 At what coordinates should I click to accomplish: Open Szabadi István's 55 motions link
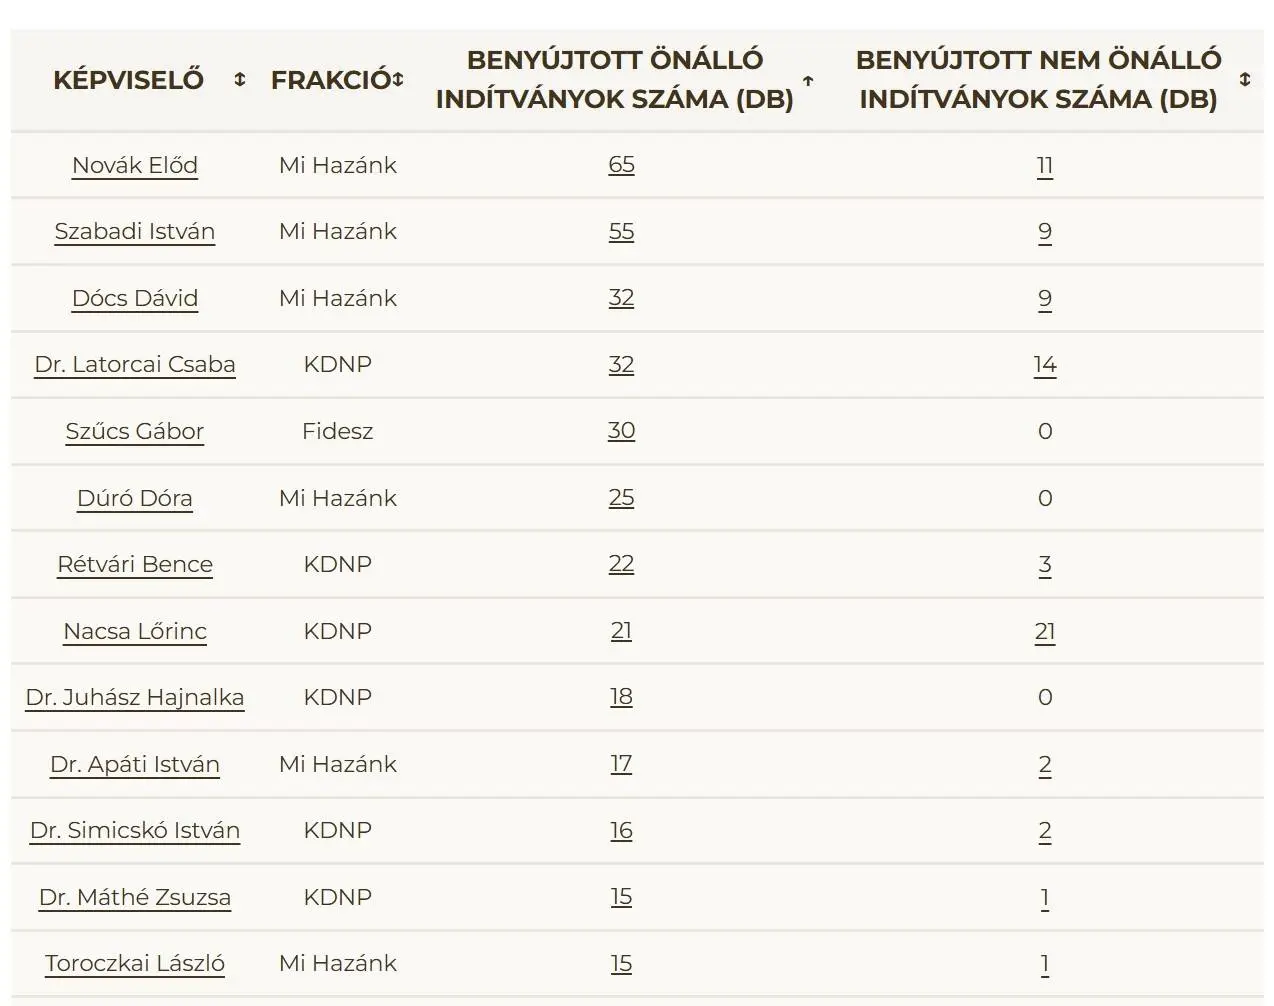[621, 232]
